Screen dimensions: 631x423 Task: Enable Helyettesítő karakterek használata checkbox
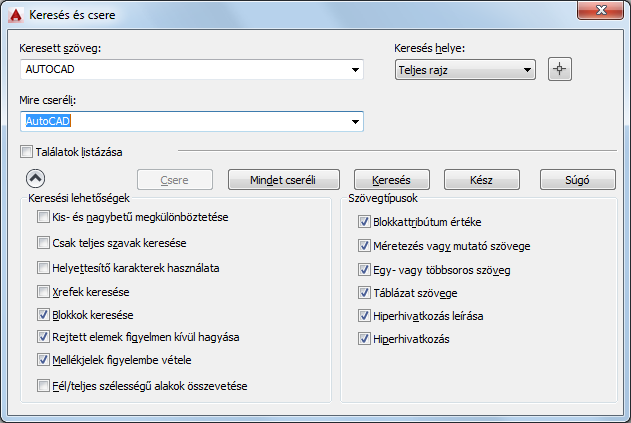[43, 268]
